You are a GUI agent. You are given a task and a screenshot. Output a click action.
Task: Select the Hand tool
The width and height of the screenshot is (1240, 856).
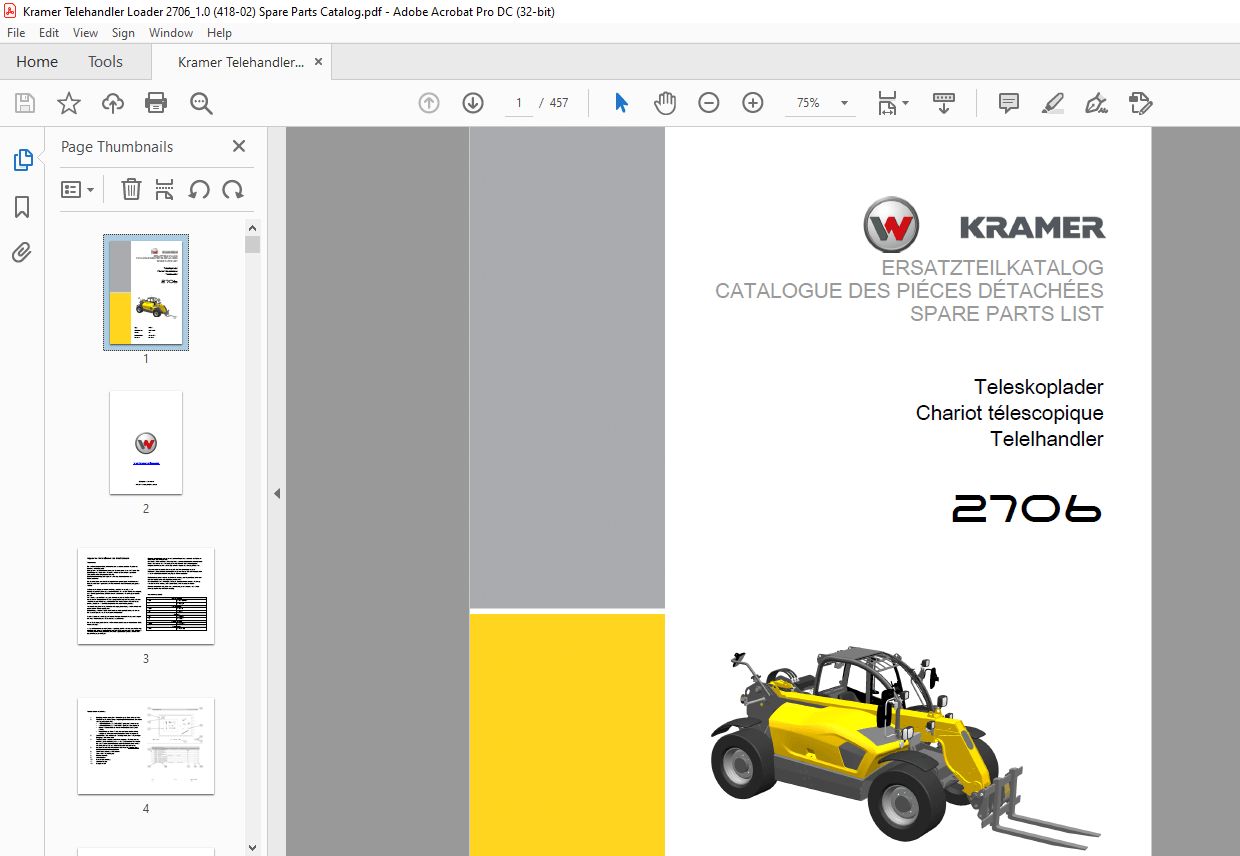(664, 102)
